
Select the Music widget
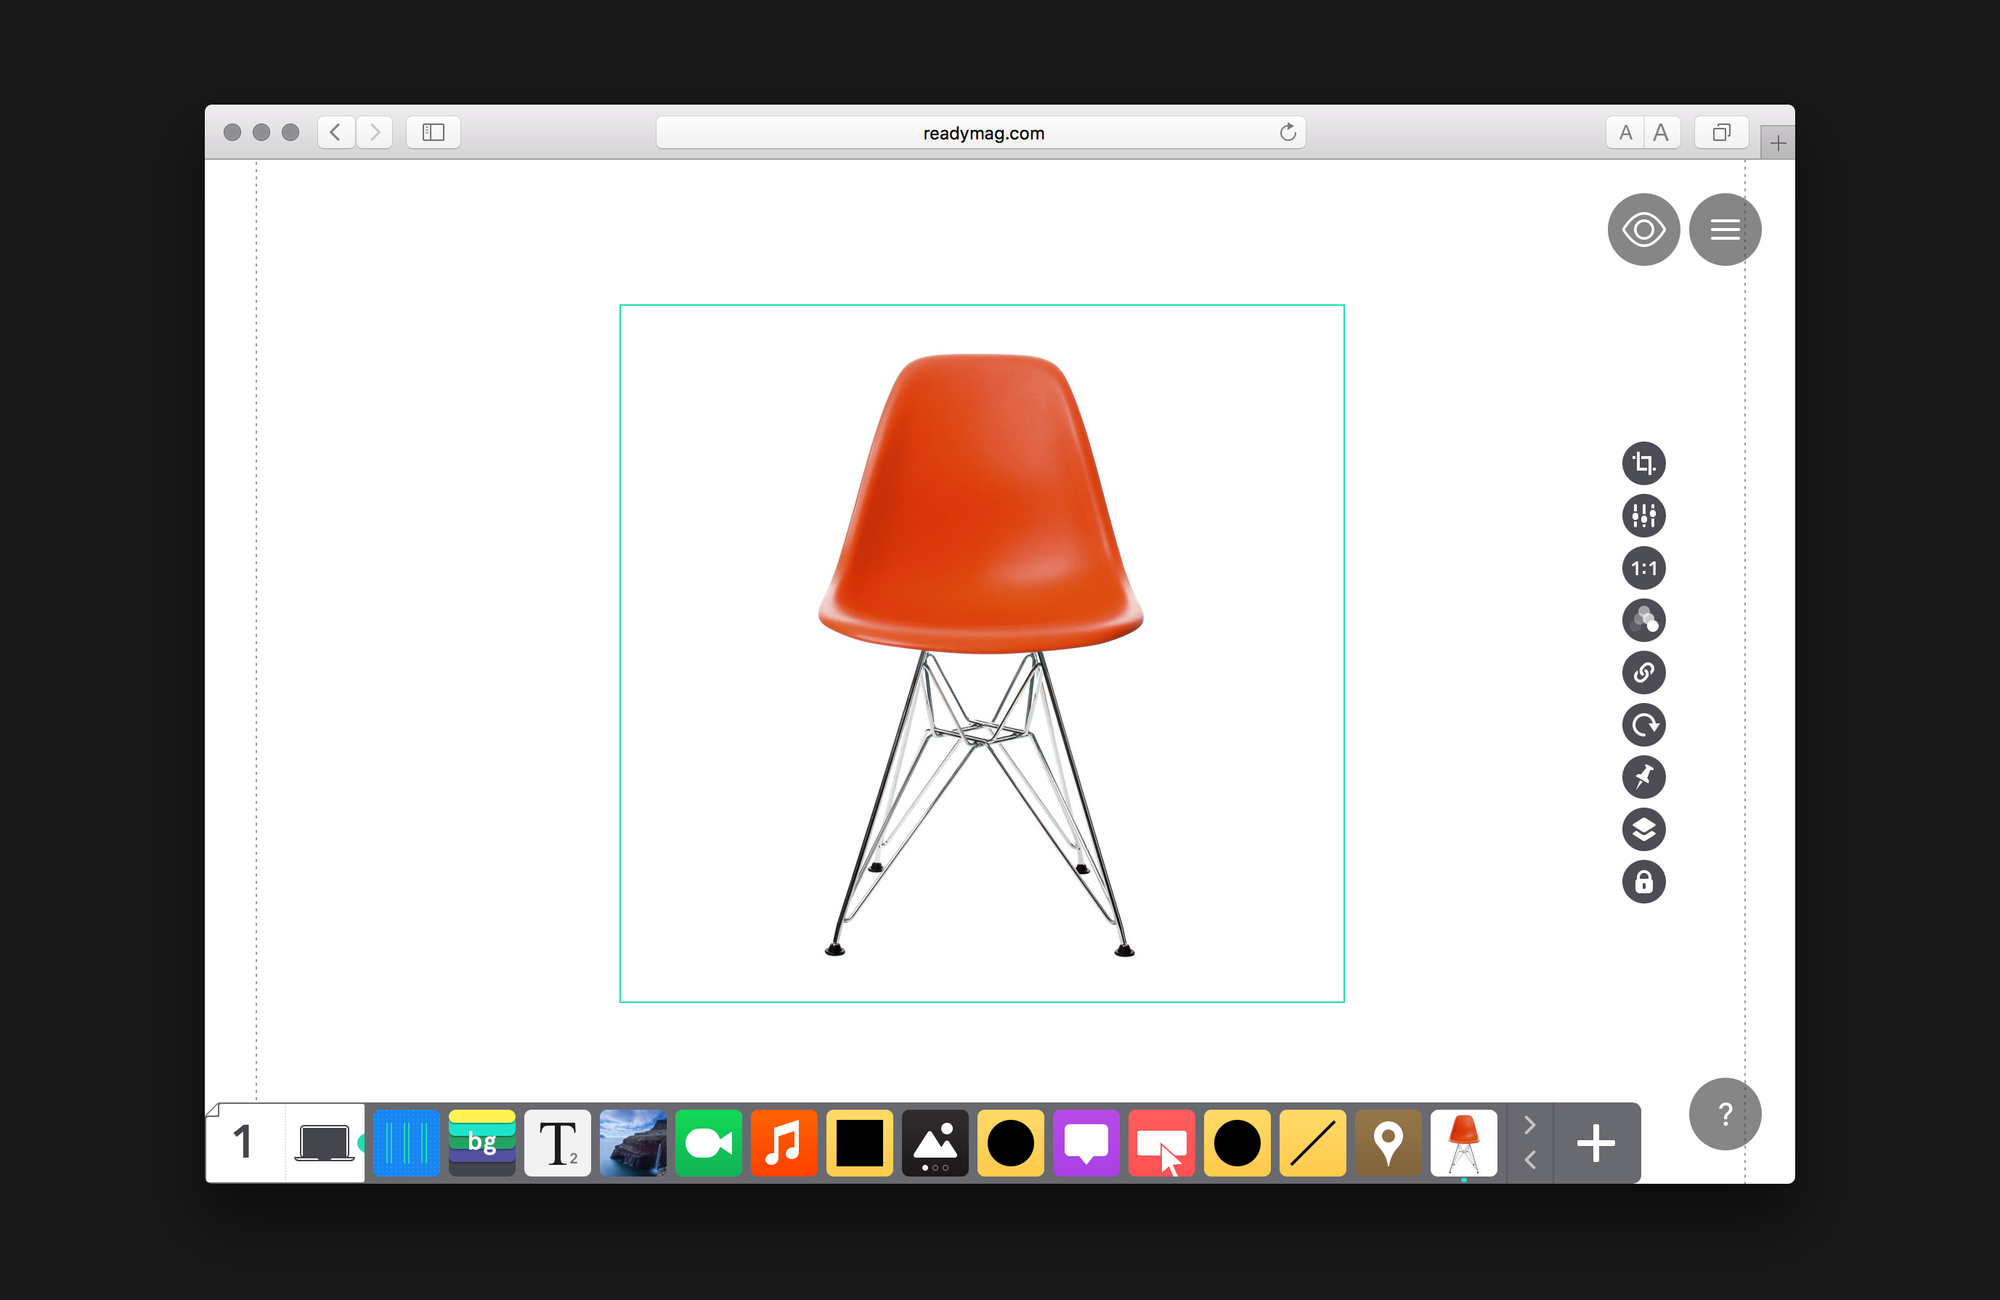(x=784, y=1143)
